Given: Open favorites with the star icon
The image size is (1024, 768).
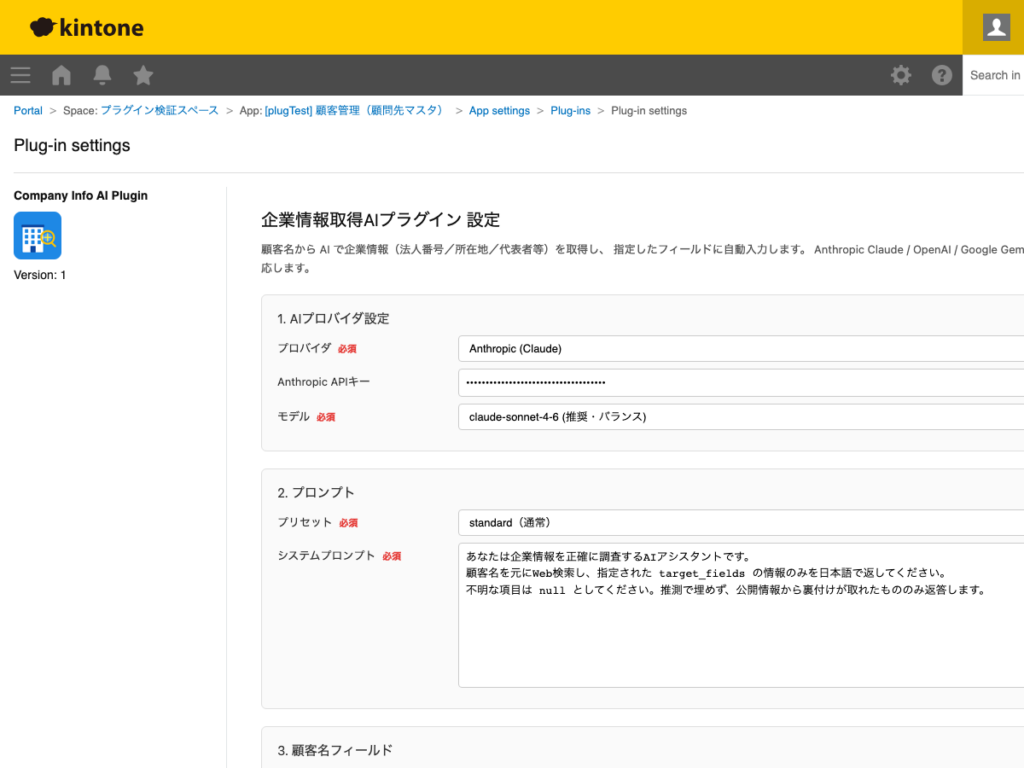Looking at the screenshot, I should coord(142,75).
